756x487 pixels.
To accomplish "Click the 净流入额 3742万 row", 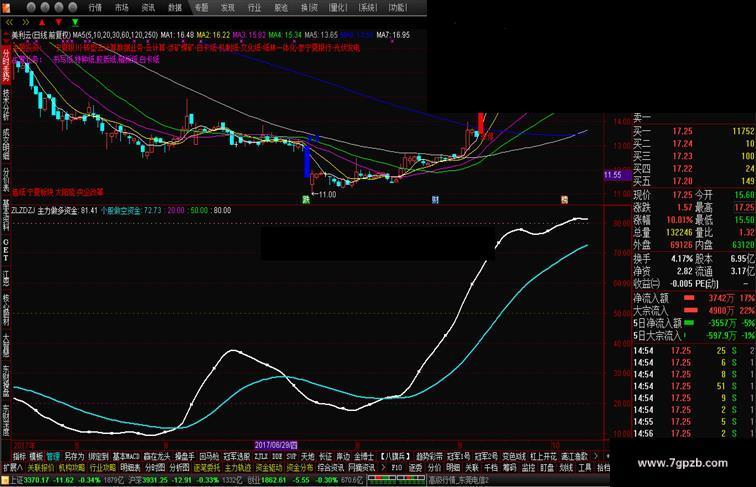I will pos(694,298).
